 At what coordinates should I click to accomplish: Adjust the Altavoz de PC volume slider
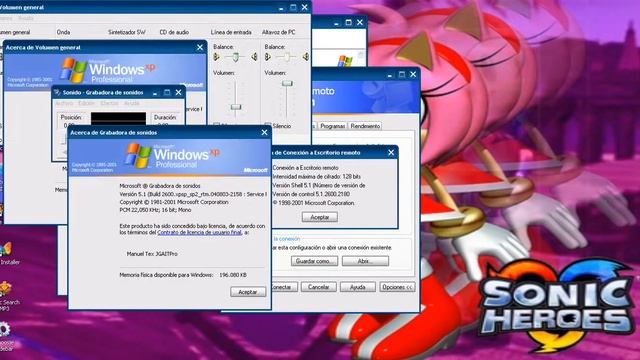tap(287, 83)
